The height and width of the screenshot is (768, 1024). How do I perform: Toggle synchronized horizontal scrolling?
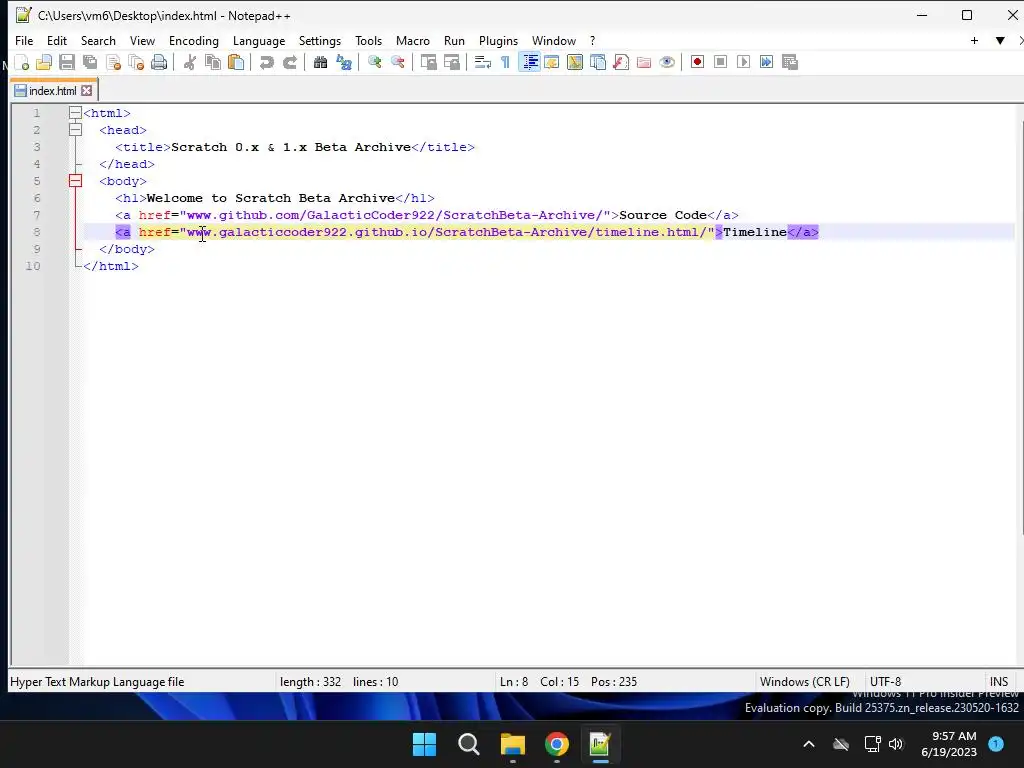451,62
